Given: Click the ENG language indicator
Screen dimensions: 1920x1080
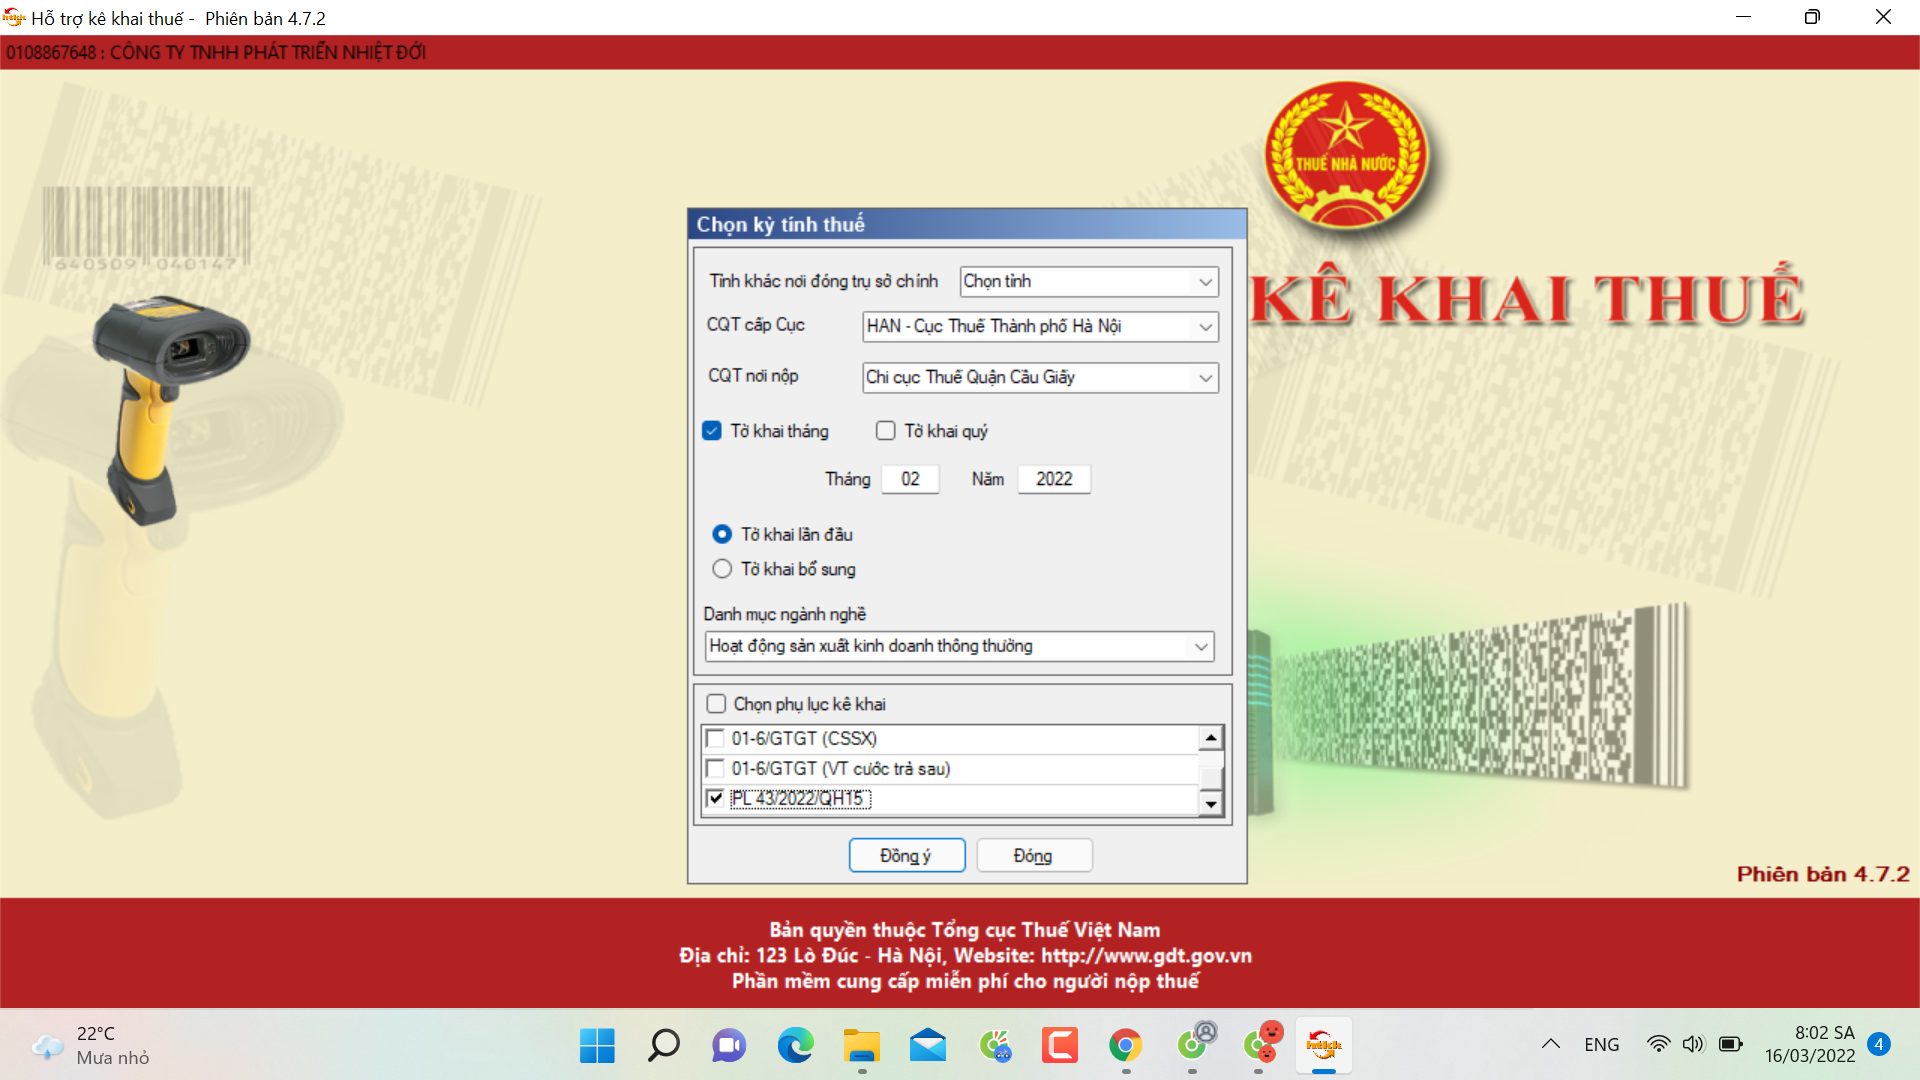Looking at the screenshot, I should (x=1601, y=1044).
